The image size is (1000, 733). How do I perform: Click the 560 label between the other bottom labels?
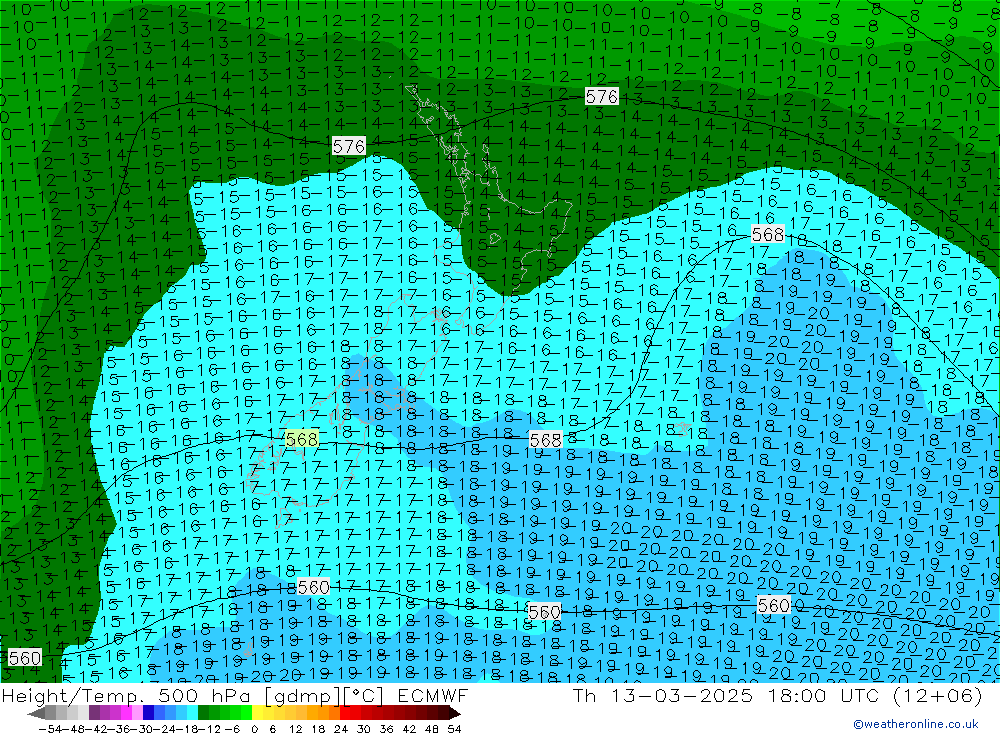pos(545,612)
